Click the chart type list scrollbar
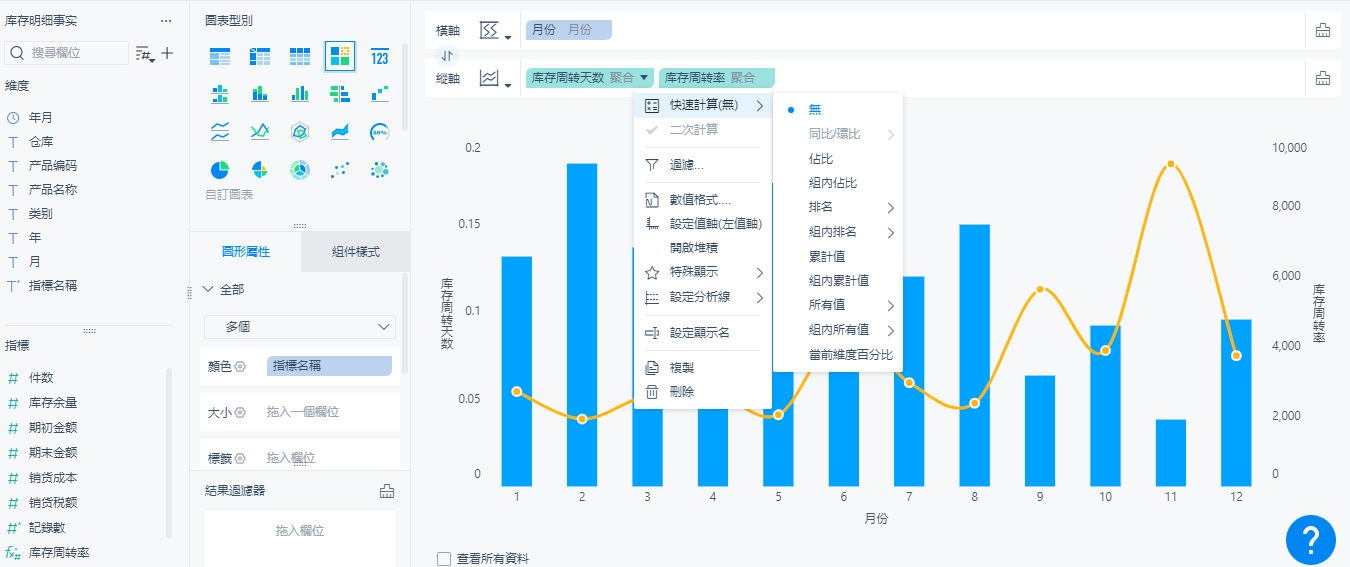The width and height of the screenshot is (1350, 567). click(x=405, y=86)
